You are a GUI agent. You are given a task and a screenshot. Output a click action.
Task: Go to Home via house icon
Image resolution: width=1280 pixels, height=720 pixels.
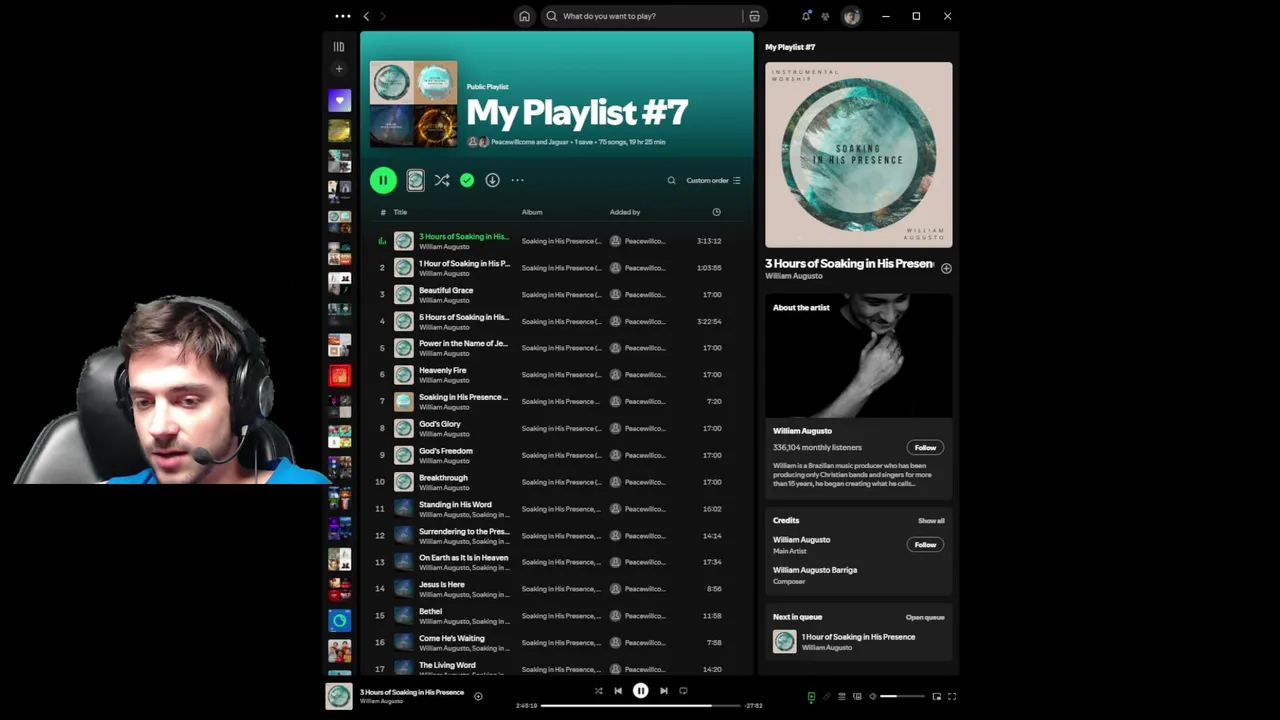[x=524, y=16]
